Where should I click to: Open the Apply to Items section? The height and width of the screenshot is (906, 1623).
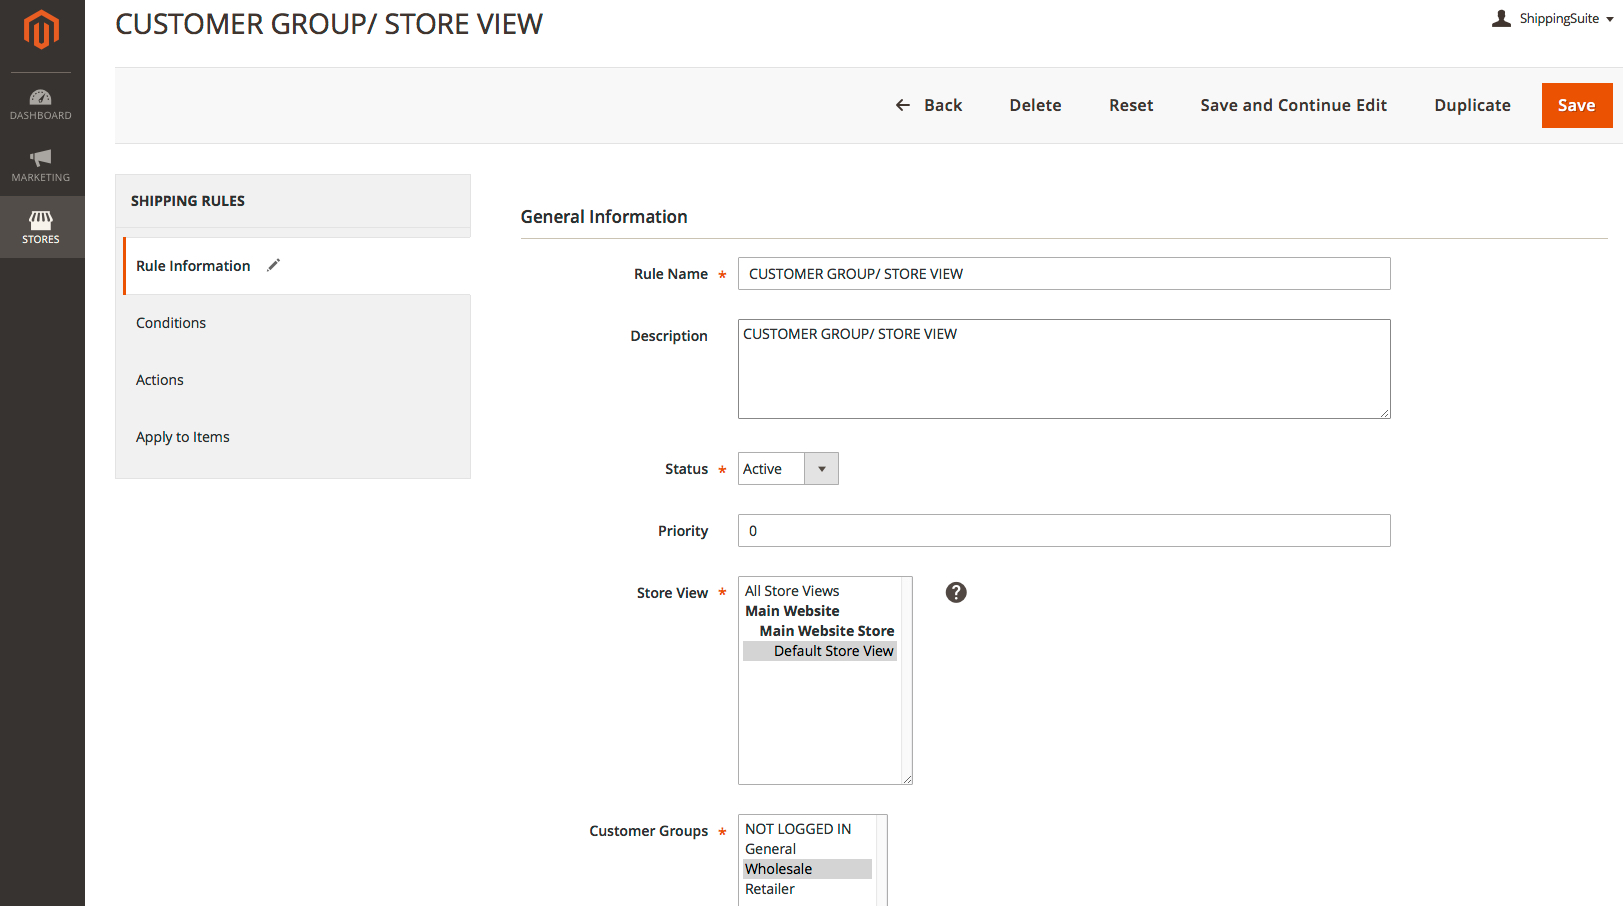tap(182, 436)
